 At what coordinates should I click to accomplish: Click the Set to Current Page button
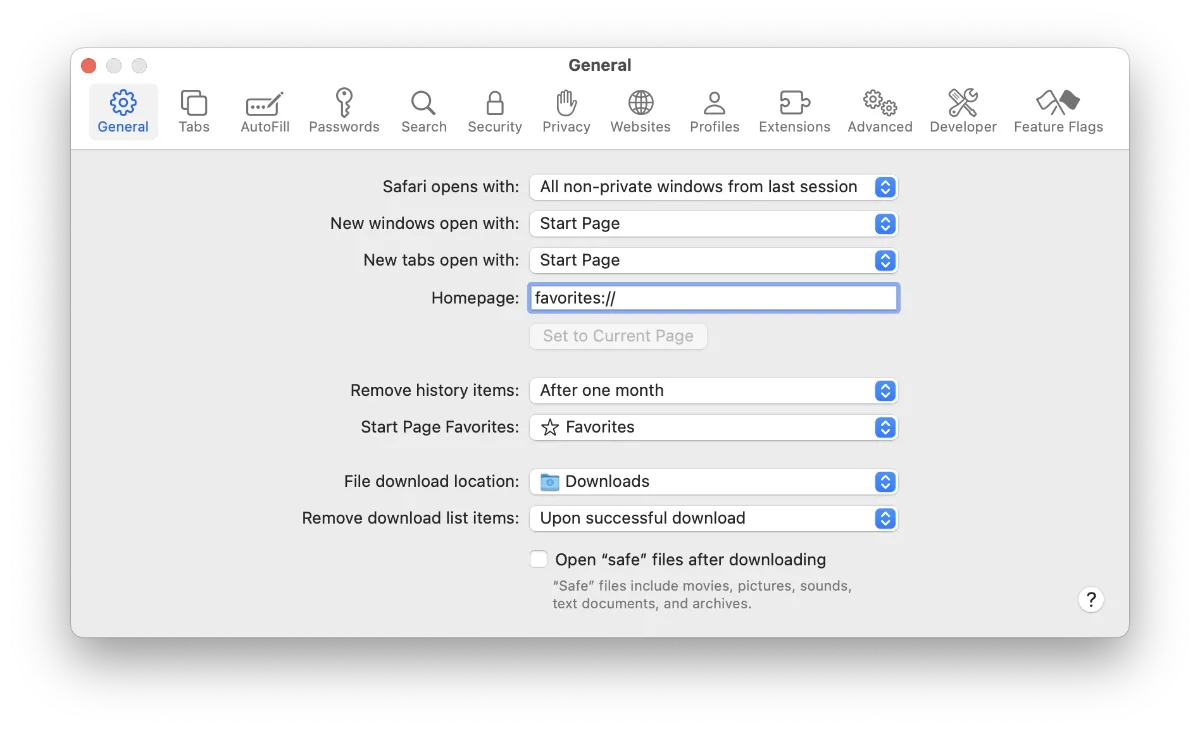pyautogui.click(x=618, y=336)
